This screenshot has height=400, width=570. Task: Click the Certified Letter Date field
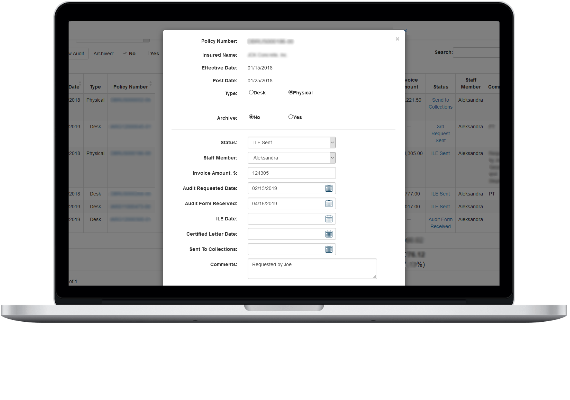(286, 234)
